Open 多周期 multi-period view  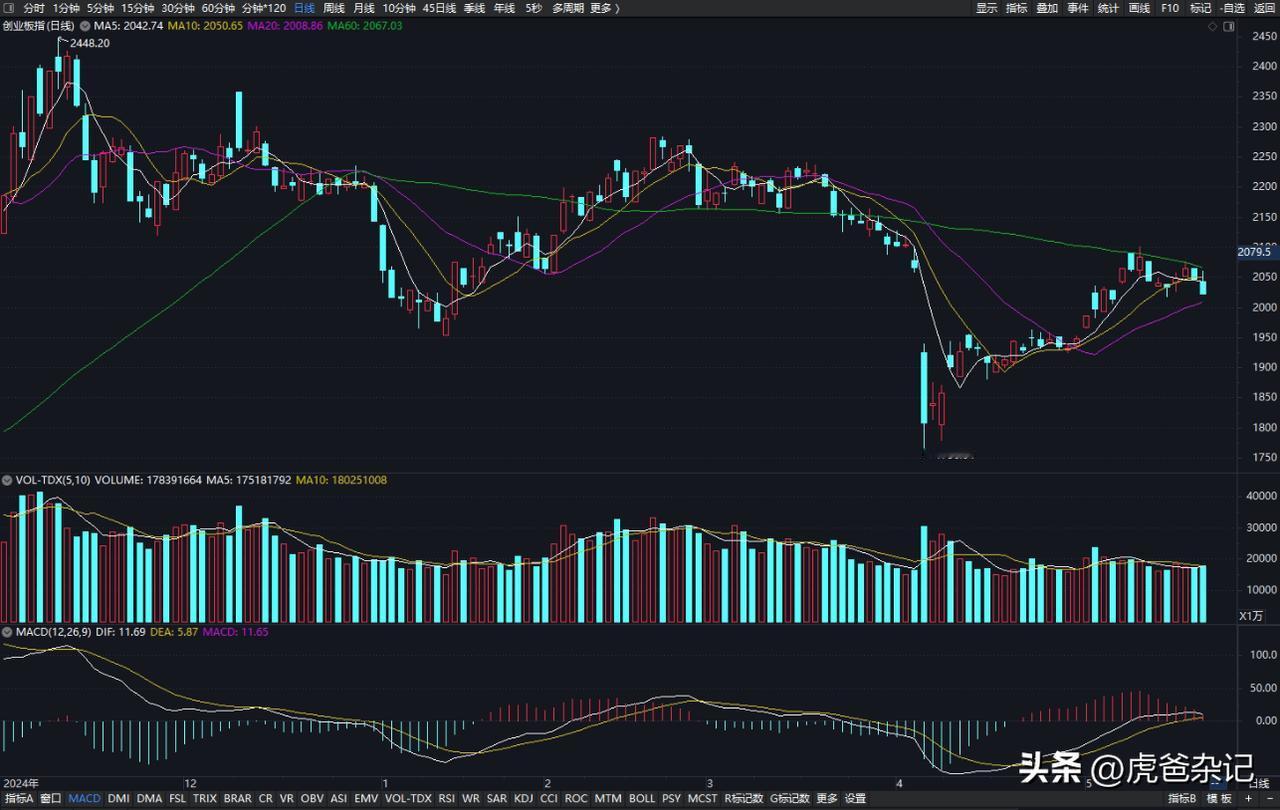coord(568,8)
